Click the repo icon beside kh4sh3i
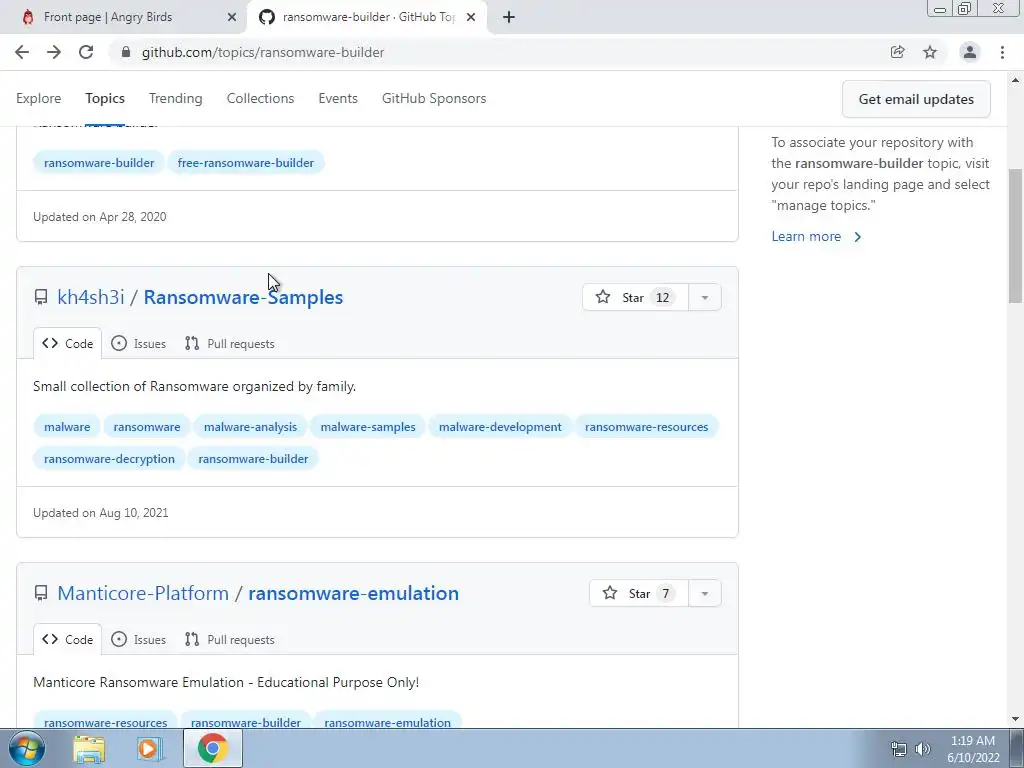Image resolution: width=1024 pixels, height=768 pixels. click(x=41, y=298)
